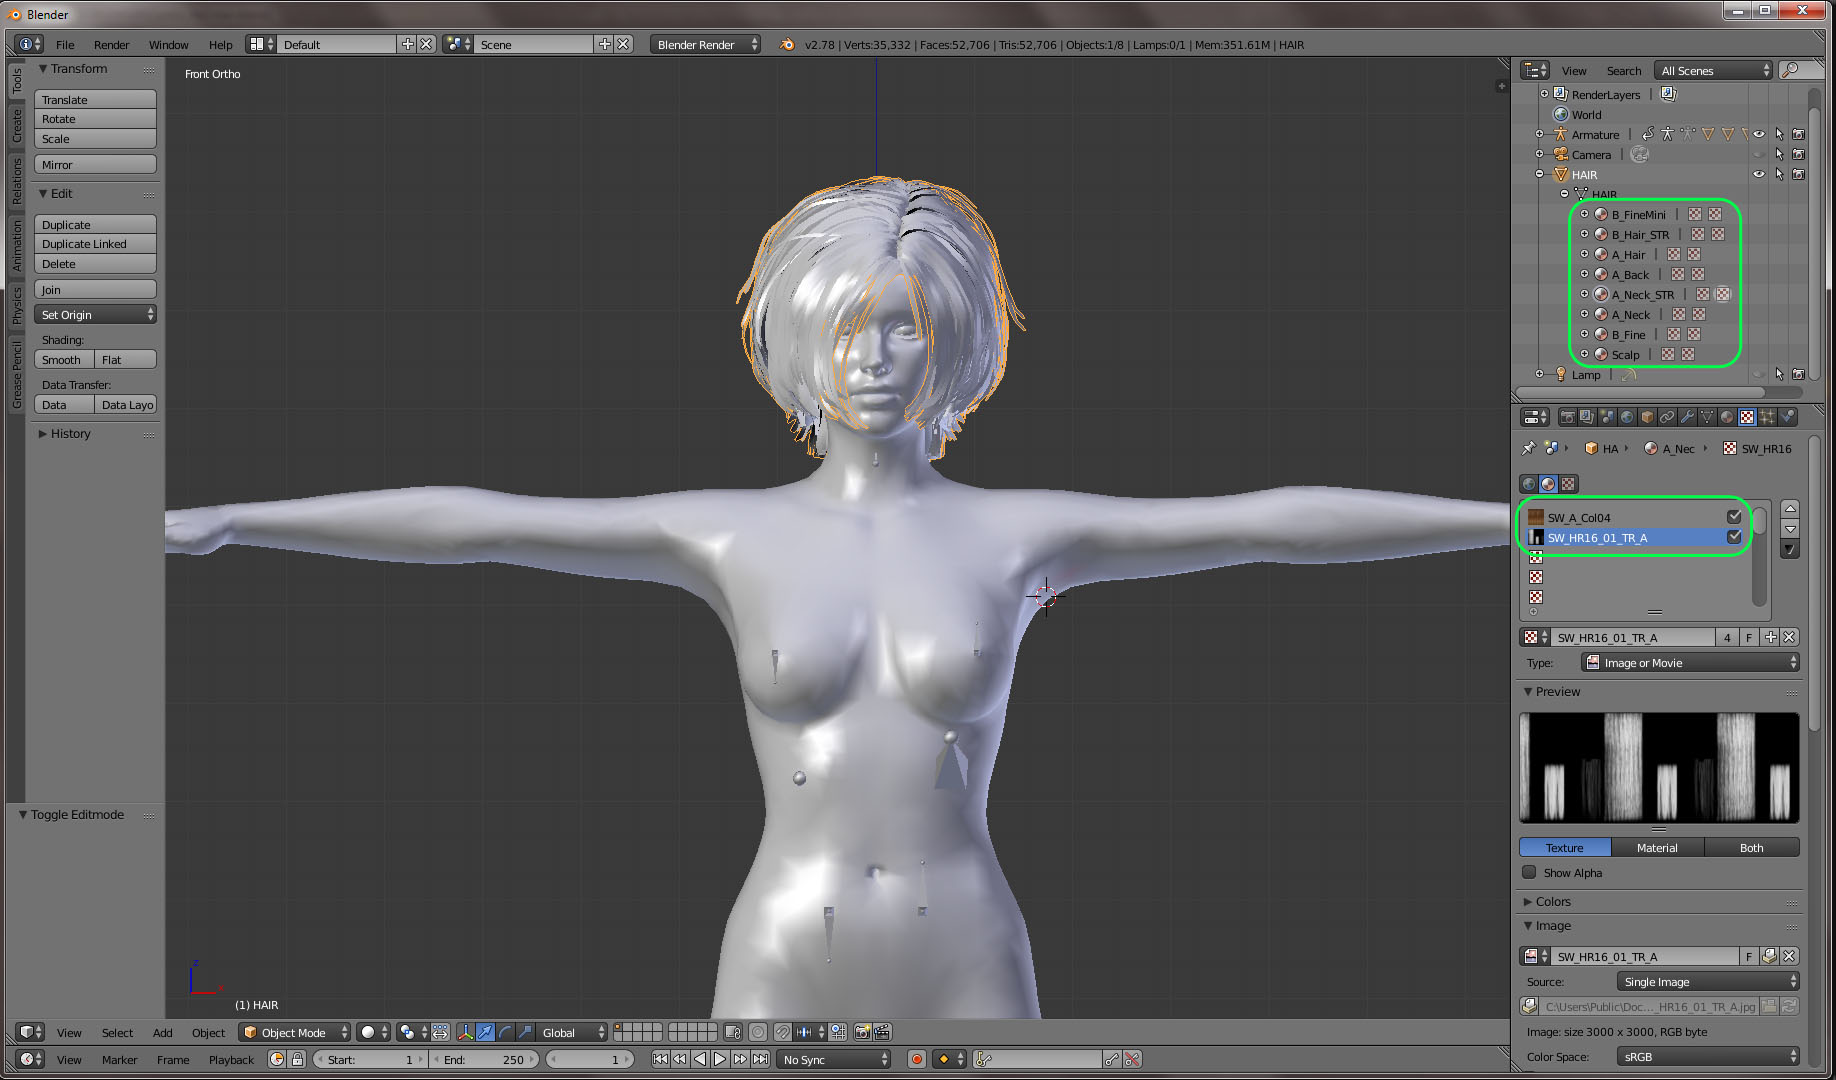Uncheck the SW_A_Col04 texture slot checkbox
Image resolution: width=1836 pixels, height=1080 pixels.
1734,517
